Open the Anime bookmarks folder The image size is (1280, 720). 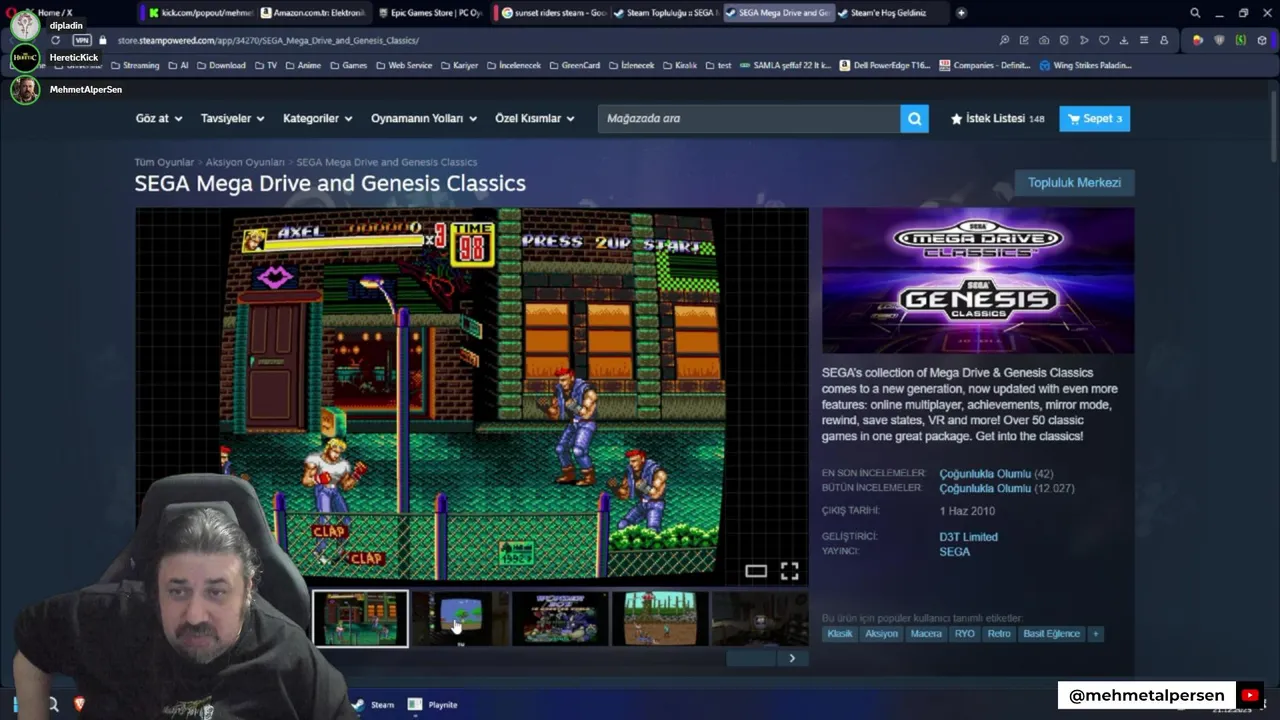[303, 65]
